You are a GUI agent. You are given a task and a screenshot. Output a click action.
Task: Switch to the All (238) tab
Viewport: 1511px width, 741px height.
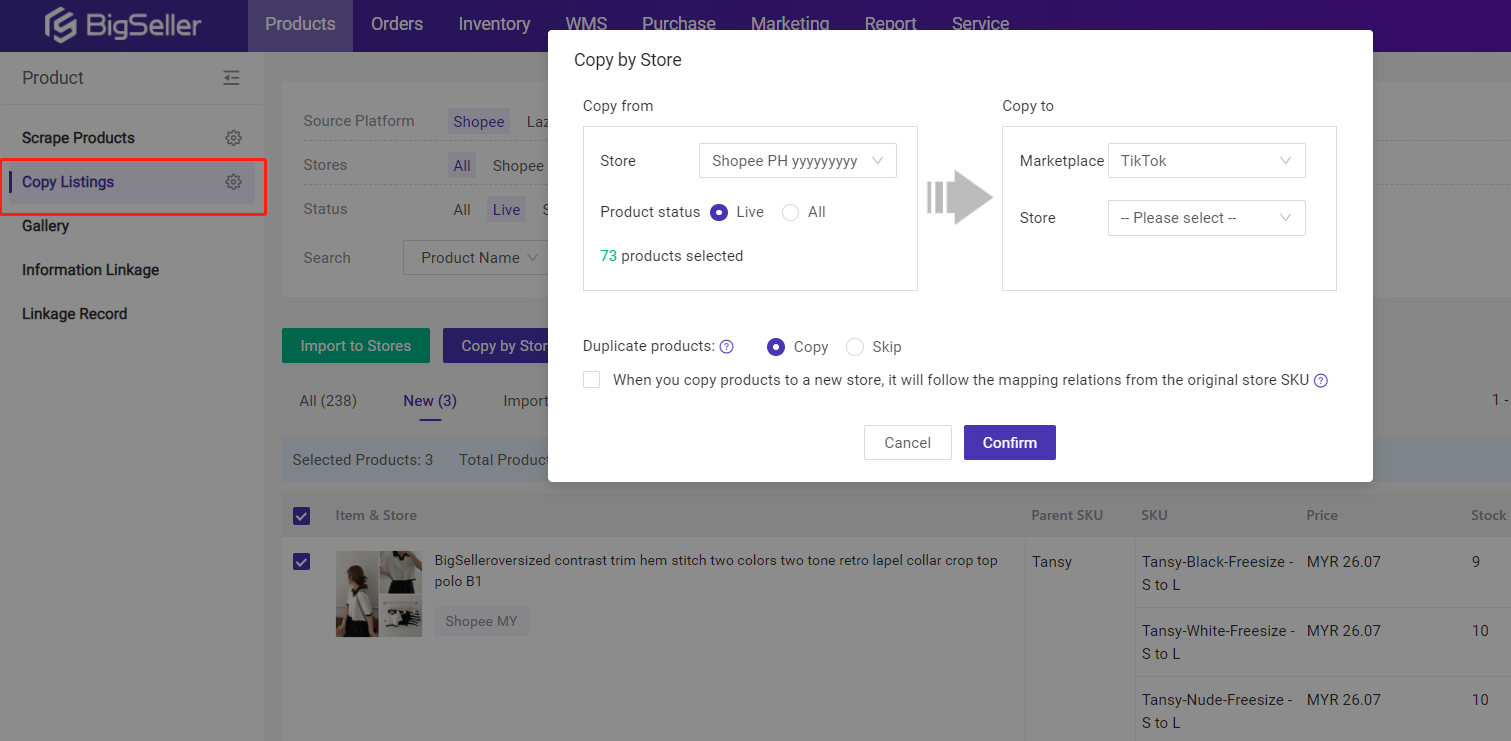click(328, 400)
